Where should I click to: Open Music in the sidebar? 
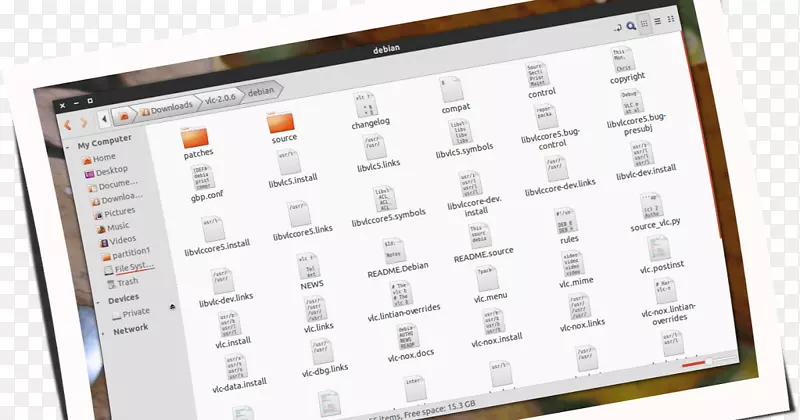[x=113, y=228]
